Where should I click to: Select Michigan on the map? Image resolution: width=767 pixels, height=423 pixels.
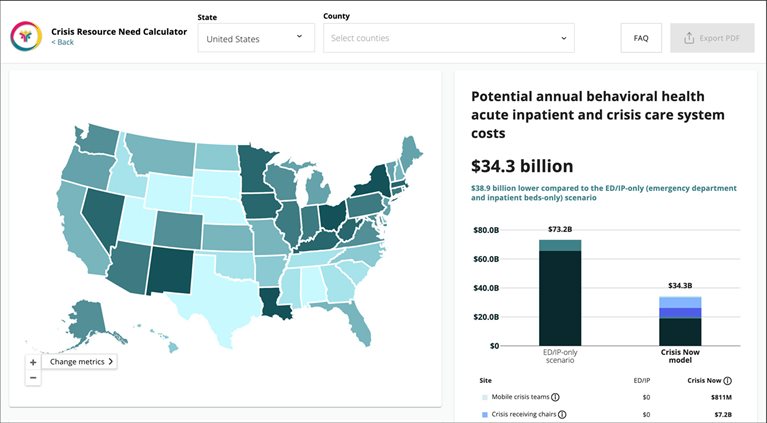(319, 188)
